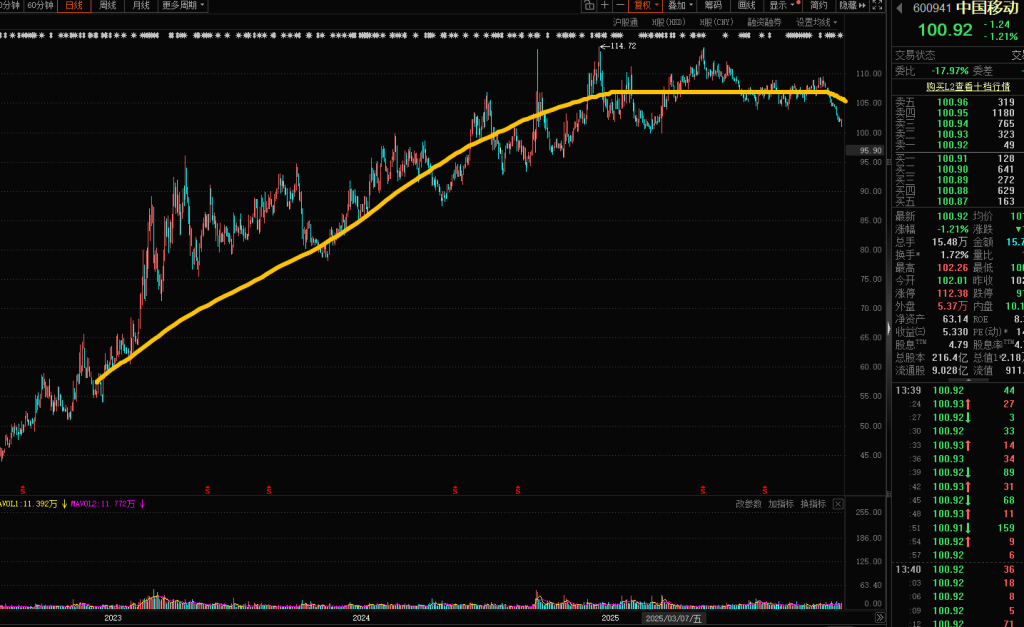The width and height of the screenshot is (1024, 627).
Task: Click the fullscreen expand icon
Action: point(877,6)
